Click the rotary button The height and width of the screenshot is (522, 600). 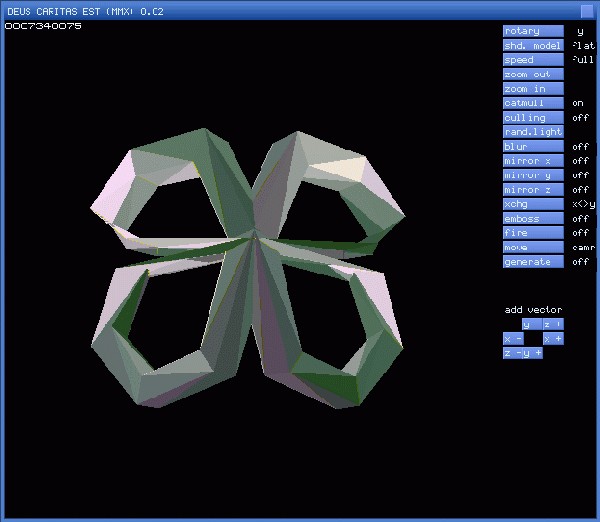coord(533,31)
